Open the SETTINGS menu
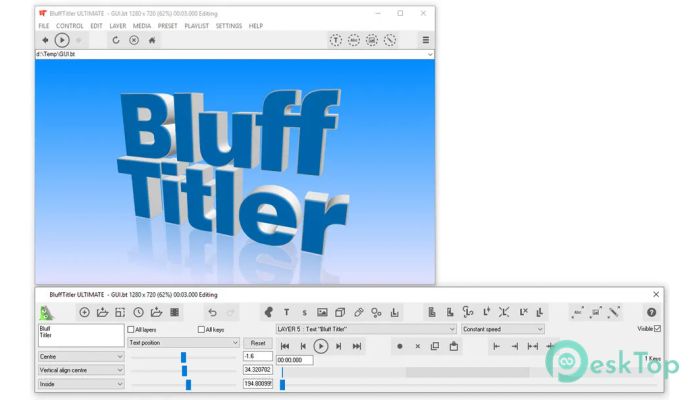Viewport: 700px width, 400px height. coord(229,26)
